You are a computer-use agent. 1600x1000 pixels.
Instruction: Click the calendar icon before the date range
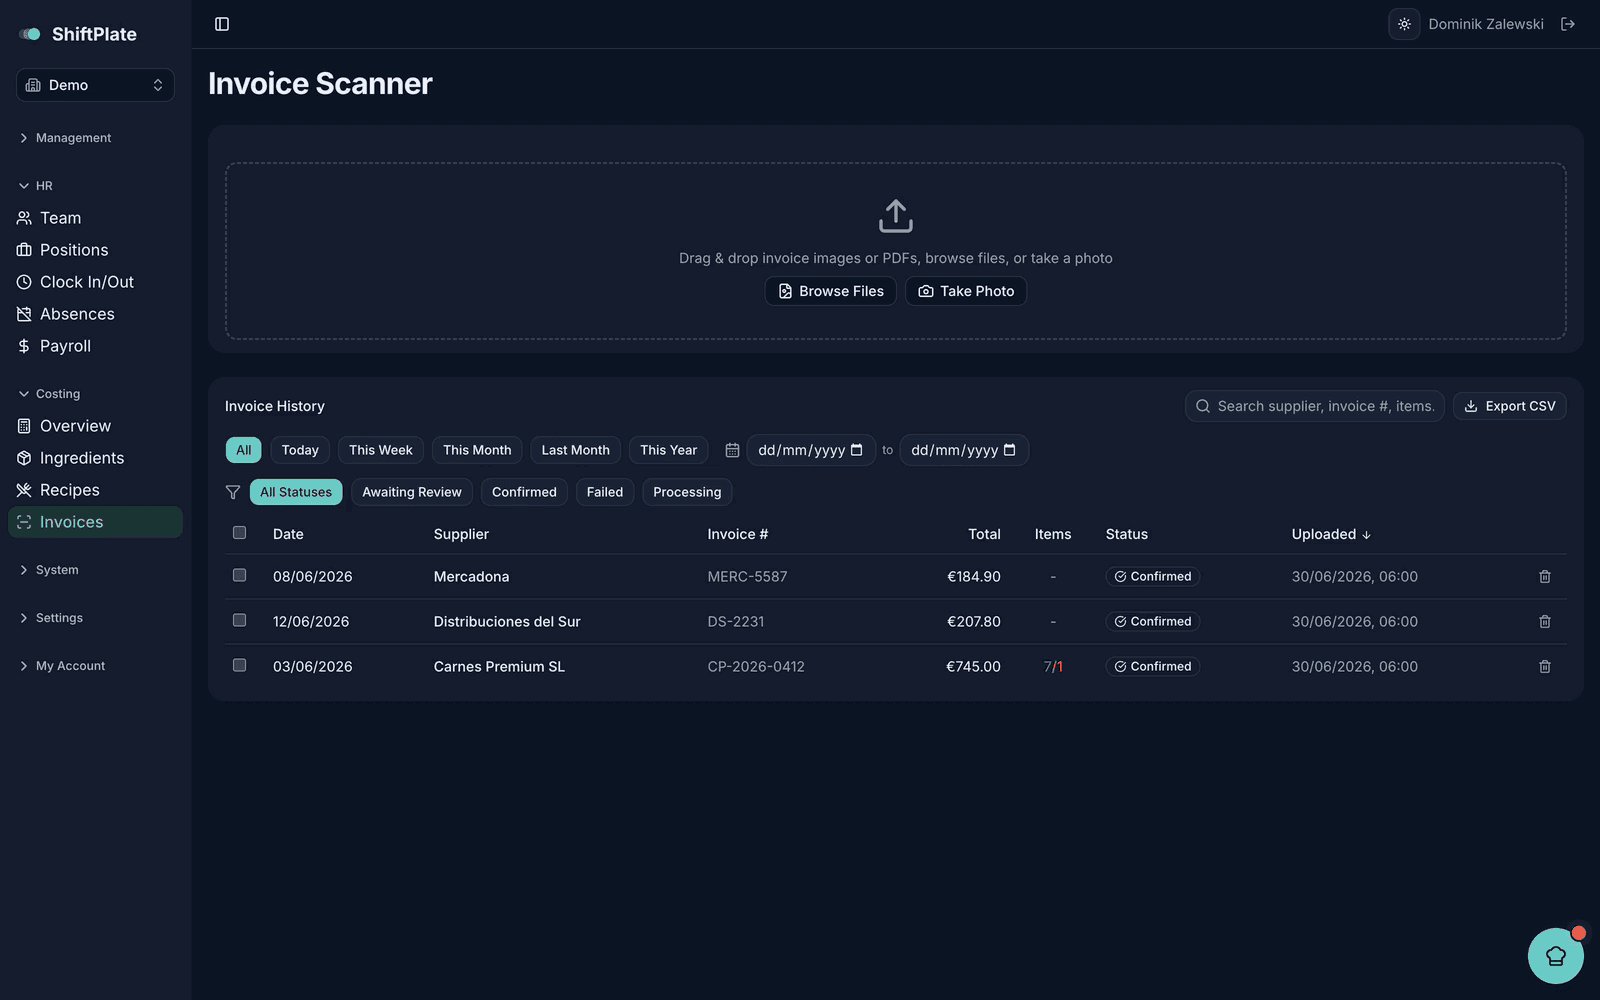(x=732, y=450)
